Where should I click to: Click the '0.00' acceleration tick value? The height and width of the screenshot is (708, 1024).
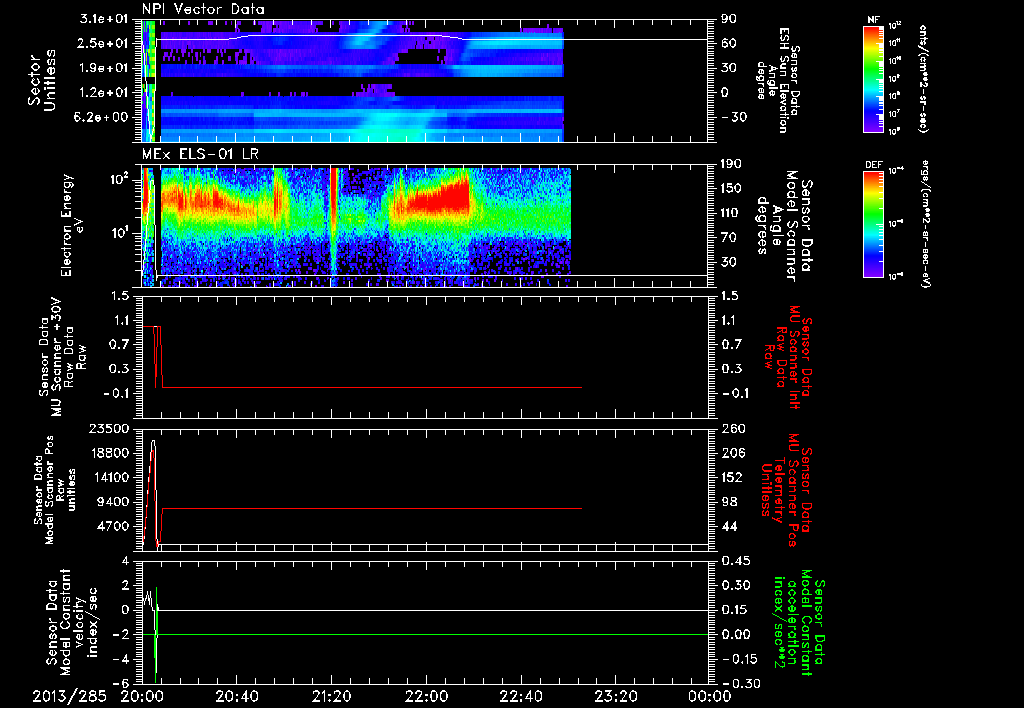click(x=737, y=634)
